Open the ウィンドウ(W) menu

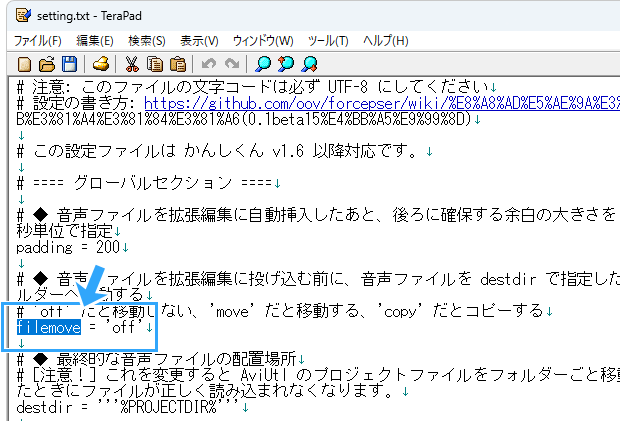click(x=263, y=41)
